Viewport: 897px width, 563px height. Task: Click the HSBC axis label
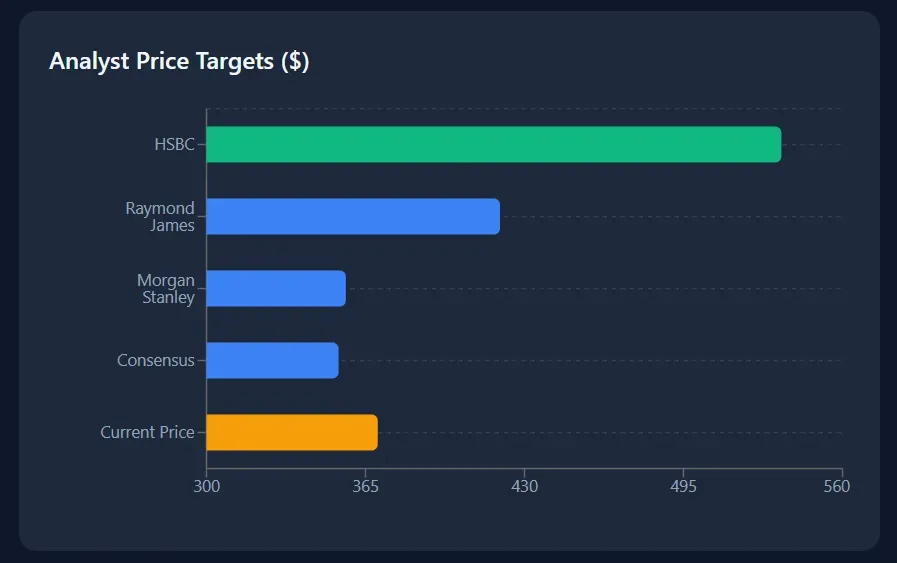pos(174,145)
